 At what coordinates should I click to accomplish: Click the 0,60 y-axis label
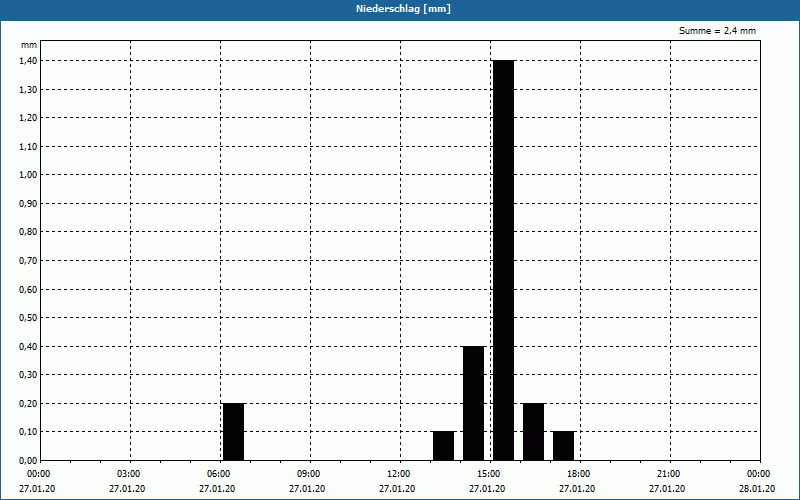29,289
